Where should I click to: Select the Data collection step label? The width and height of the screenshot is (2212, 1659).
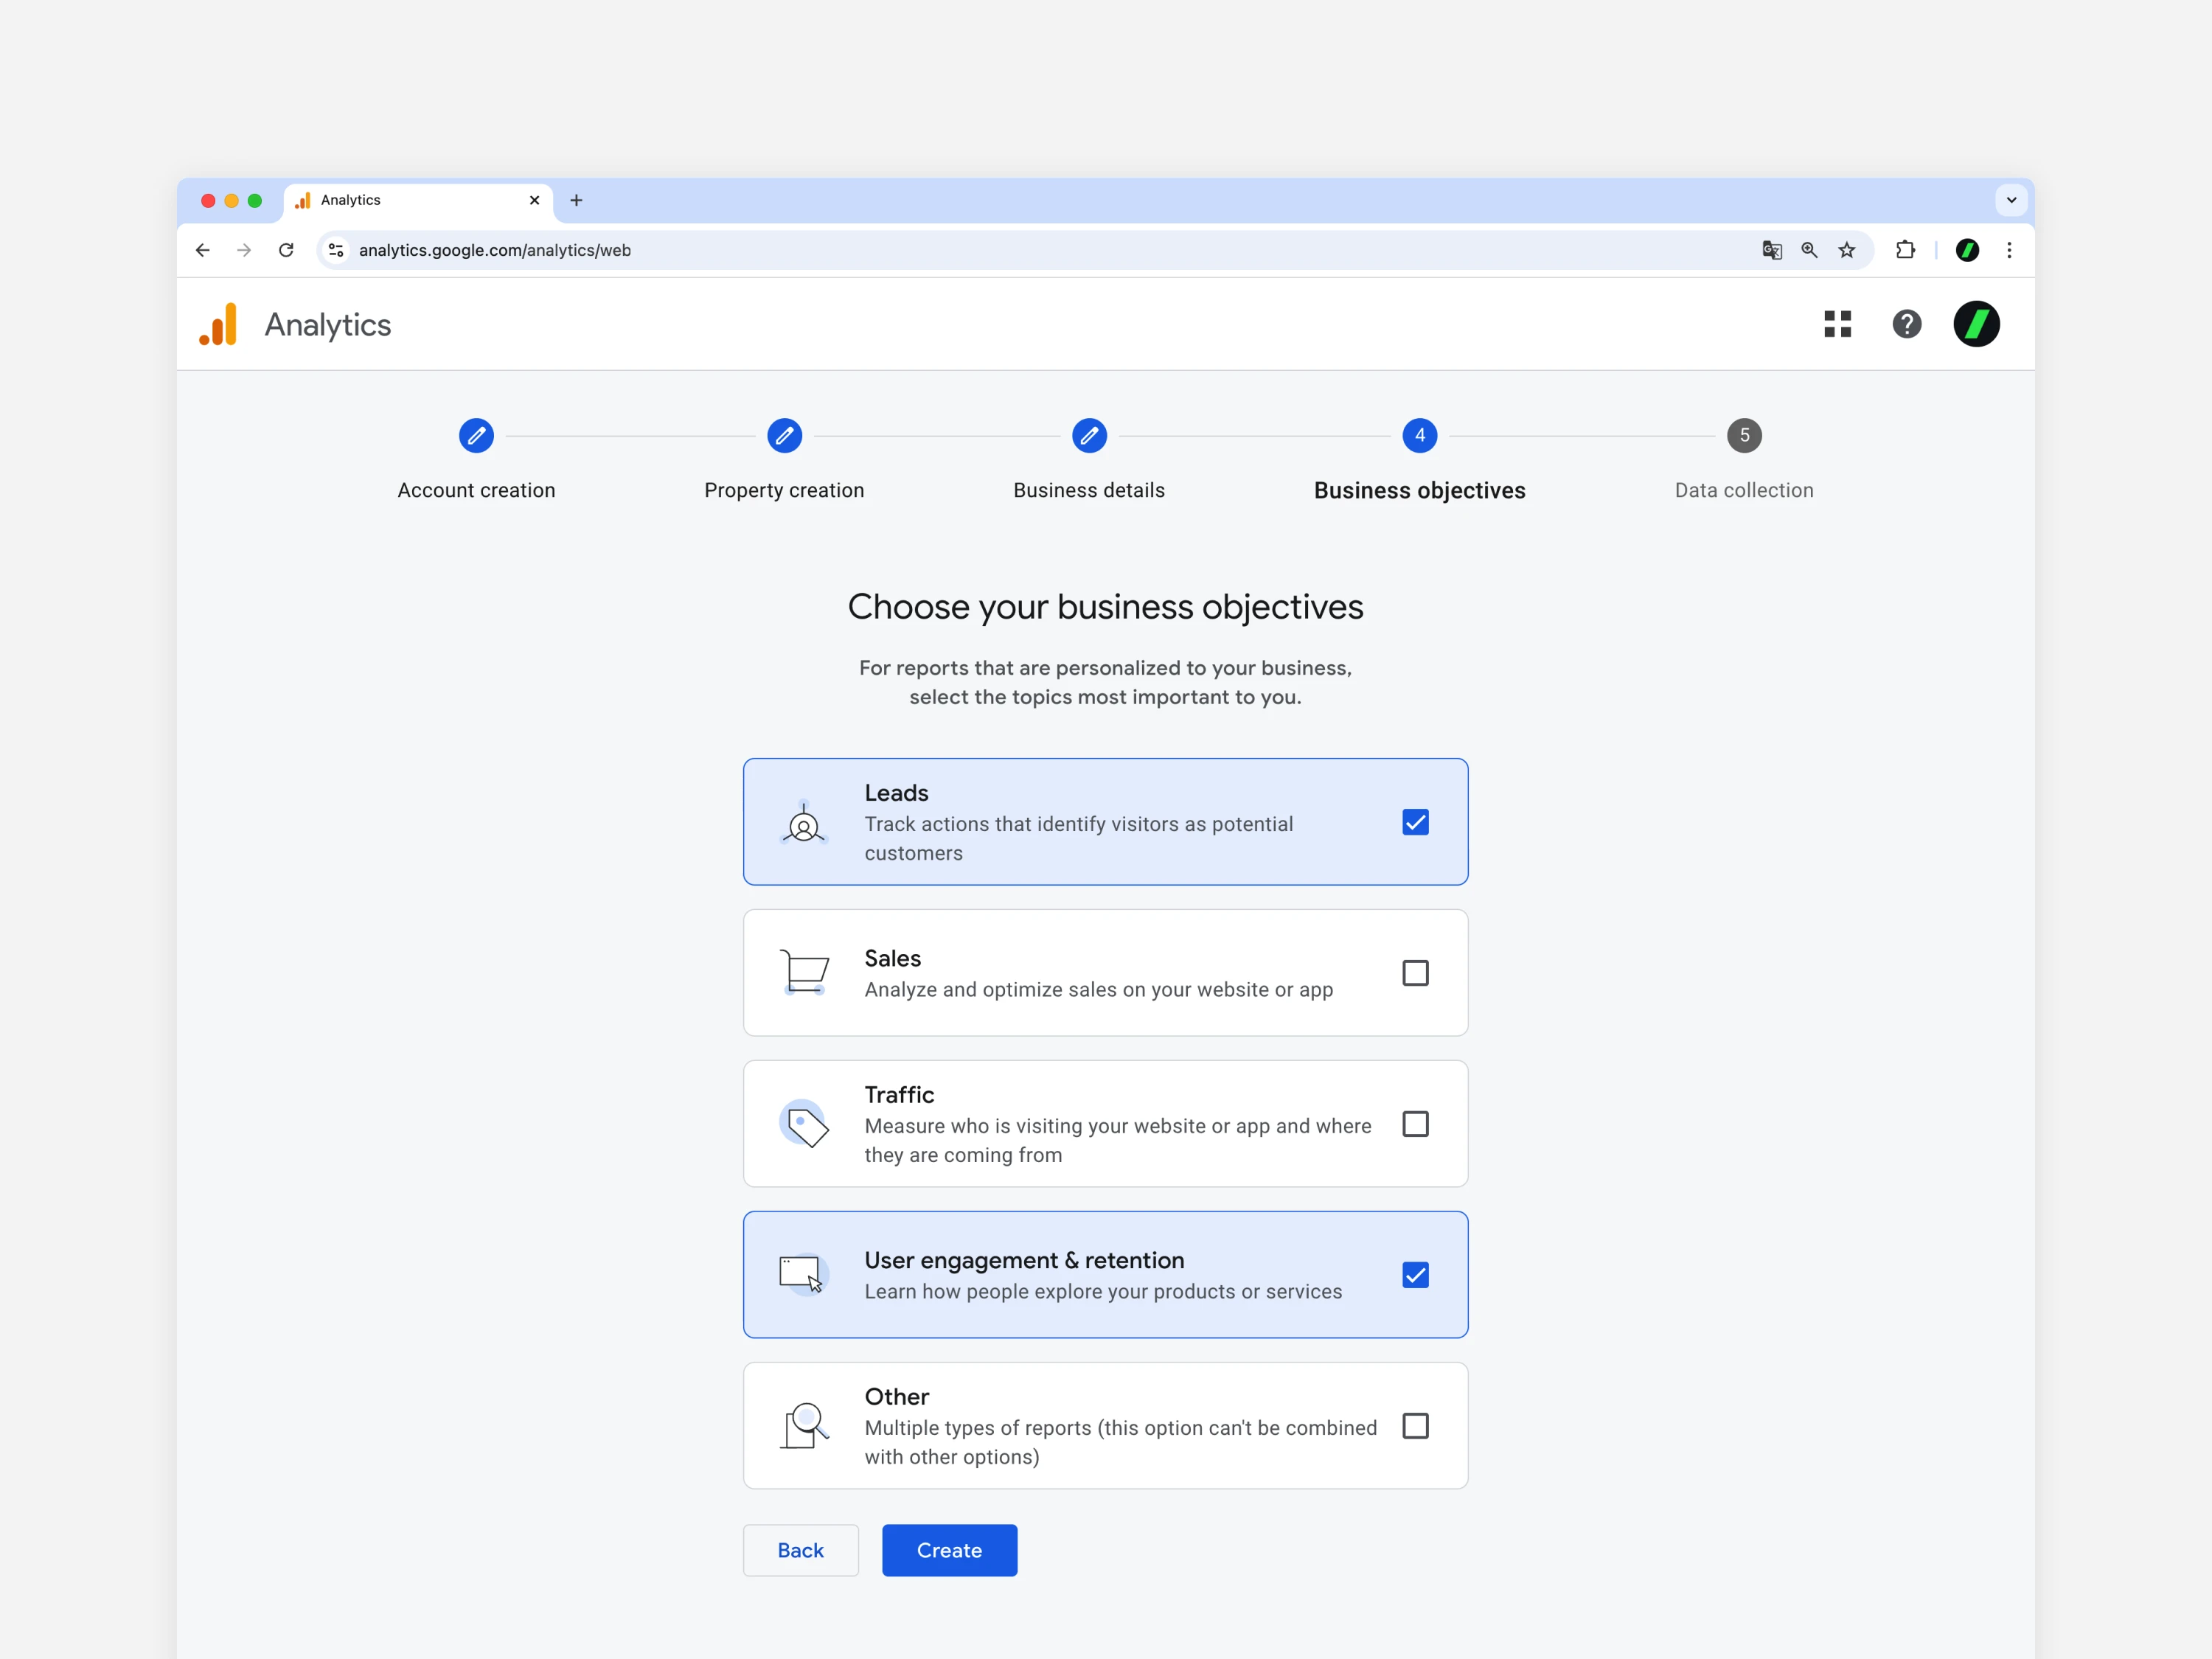pyautogui.click(x=1744, y=490)
